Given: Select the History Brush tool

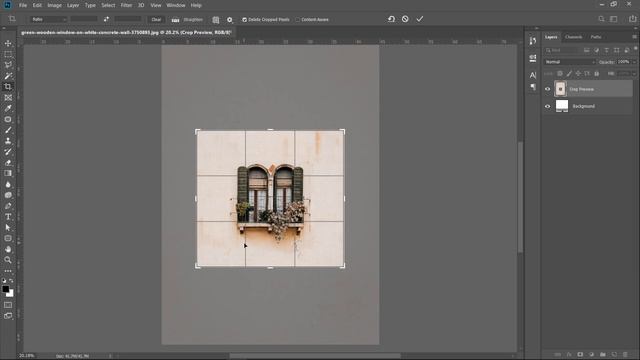Looking at the screenshot, I should pyautogui.click(x=8, y=152).
